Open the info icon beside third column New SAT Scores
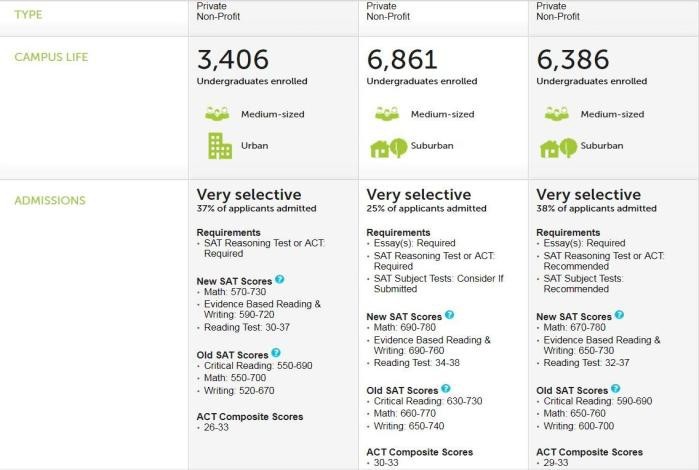The width and height of the screenshot is (699, 470). tap(619, 315)
